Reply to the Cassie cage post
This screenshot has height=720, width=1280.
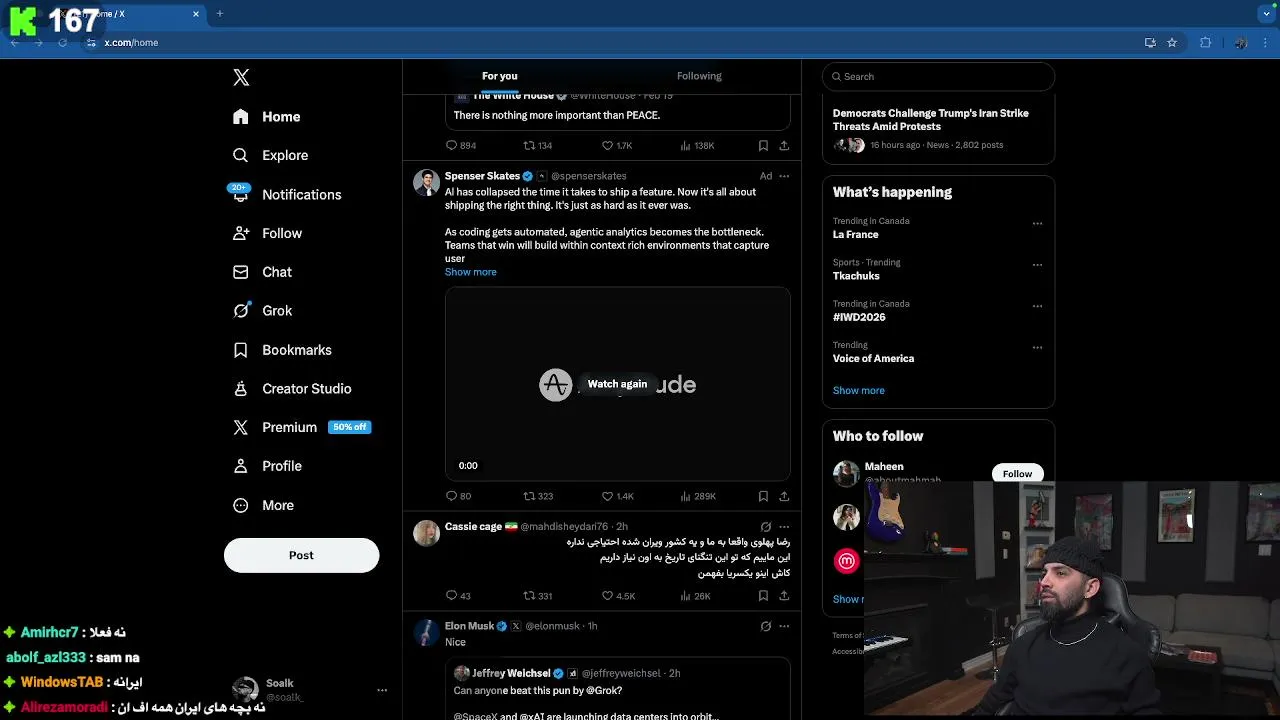coord(459,596)
